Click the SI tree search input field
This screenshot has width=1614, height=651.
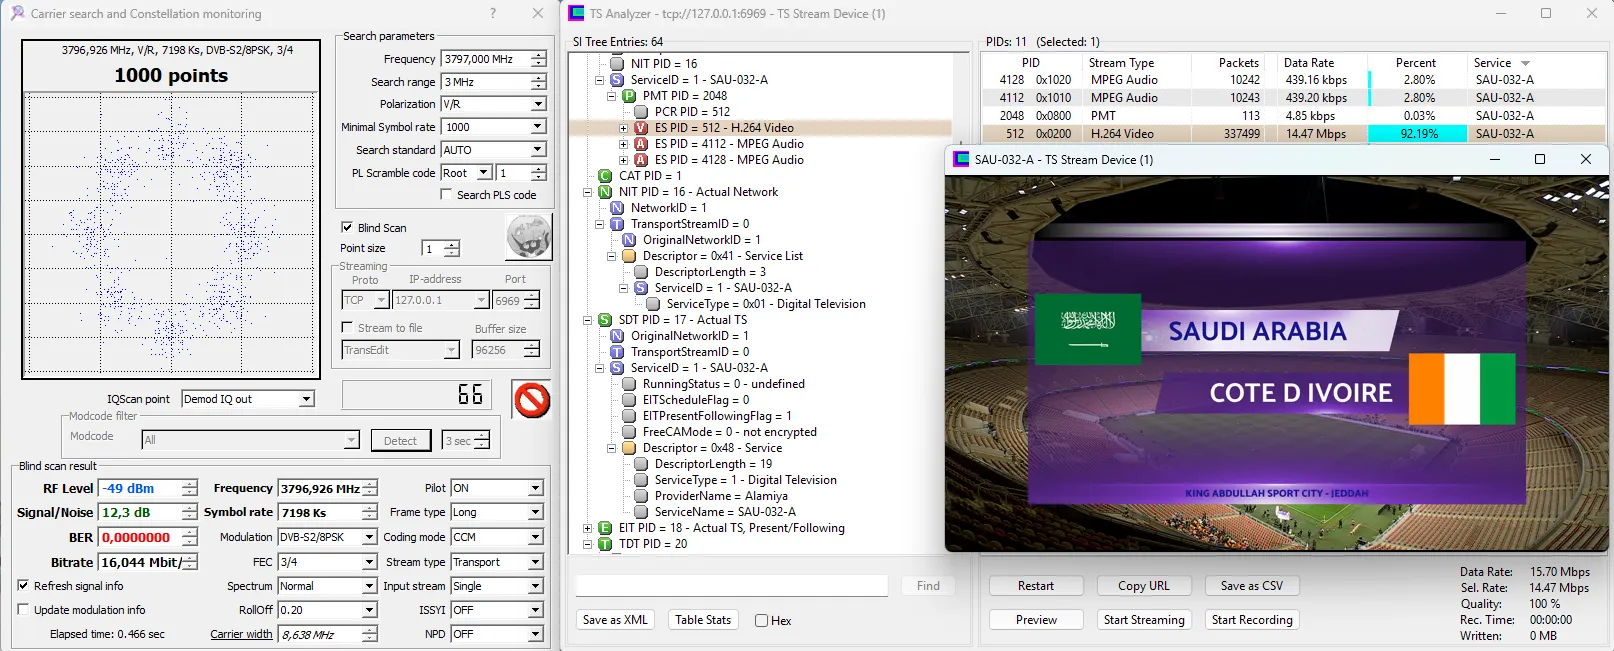732,586
